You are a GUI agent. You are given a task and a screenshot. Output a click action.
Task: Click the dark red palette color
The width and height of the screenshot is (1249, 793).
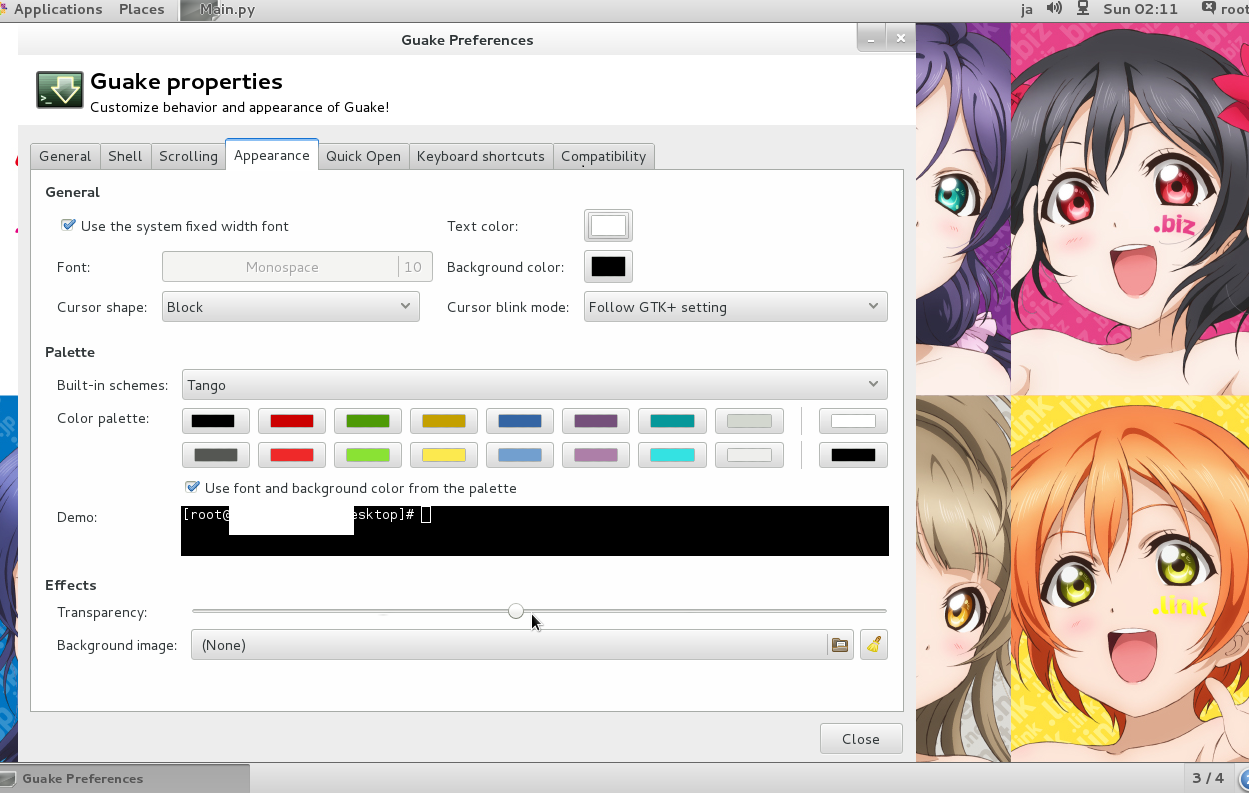pos(292,421)
